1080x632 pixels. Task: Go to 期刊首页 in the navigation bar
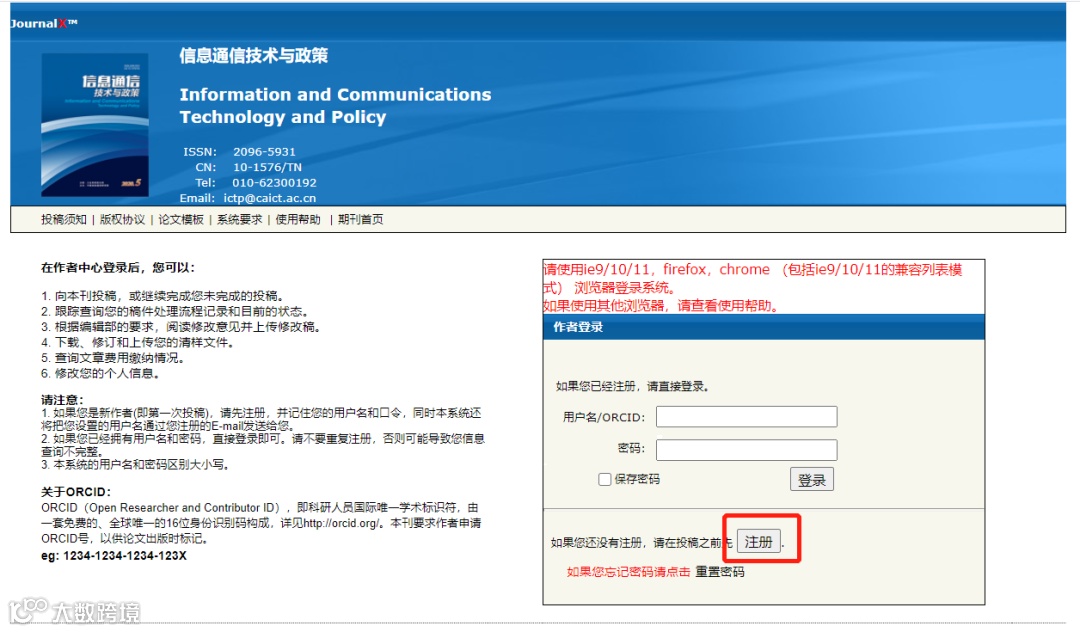(x=360, y=220)
